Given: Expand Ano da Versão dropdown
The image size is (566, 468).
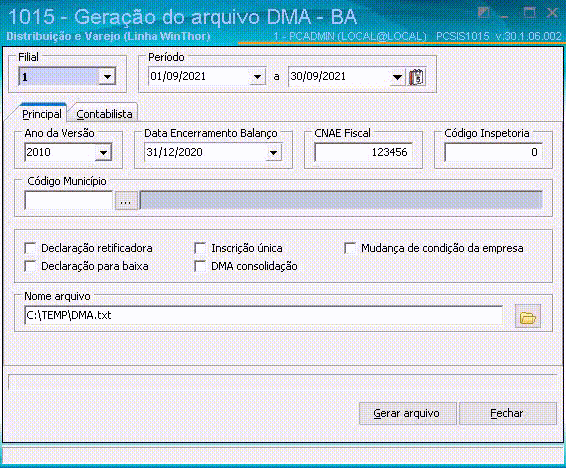Looking at the screenshot, I should point(104,152).
